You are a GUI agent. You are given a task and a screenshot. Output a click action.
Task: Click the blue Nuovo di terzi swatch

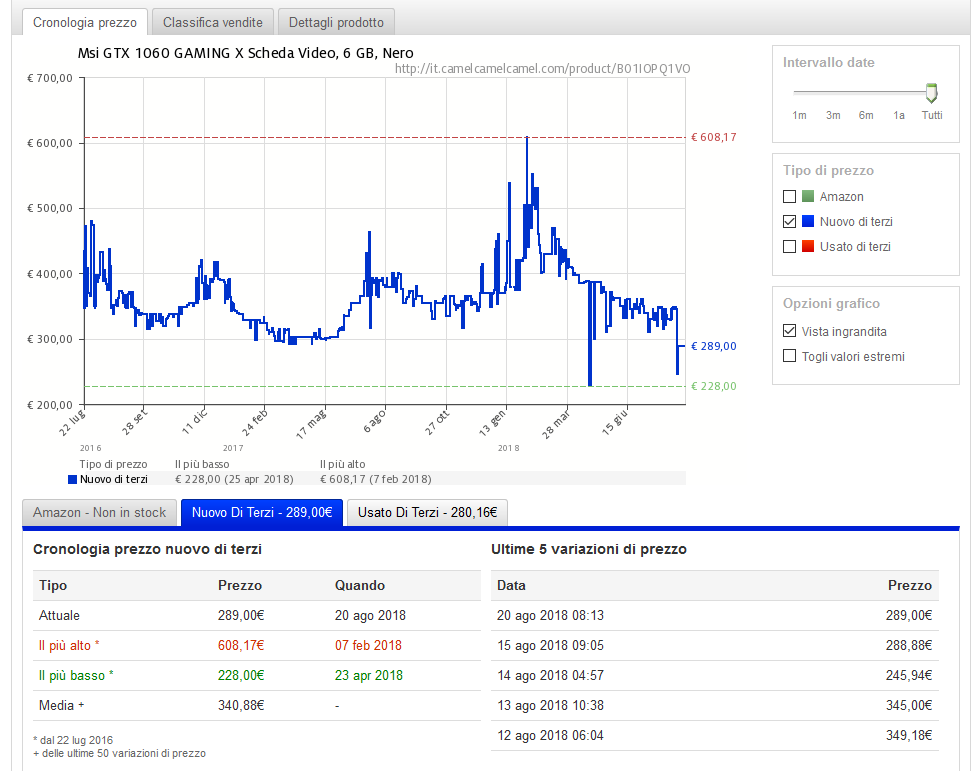tap(808, 222)
